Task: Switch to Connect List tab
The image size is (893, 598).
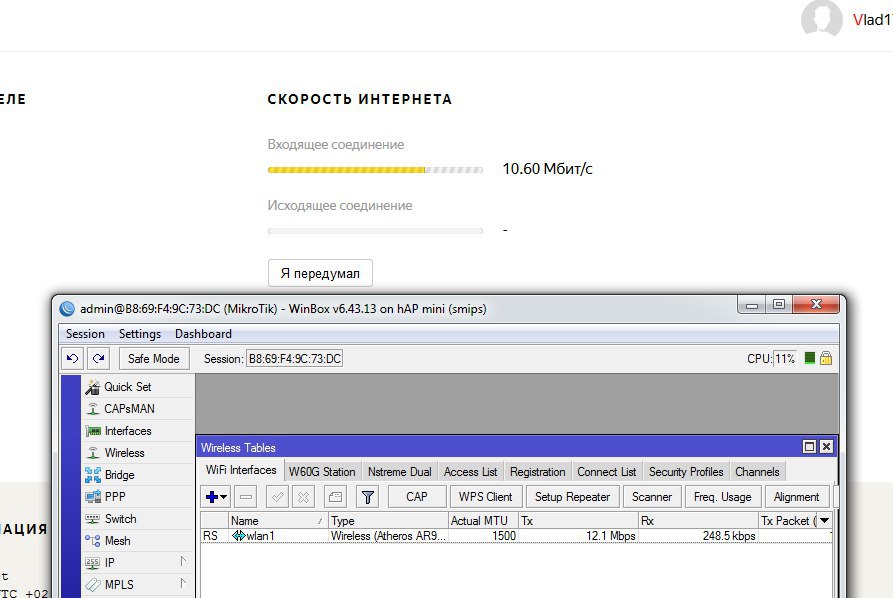Action: tap(607, 472)
